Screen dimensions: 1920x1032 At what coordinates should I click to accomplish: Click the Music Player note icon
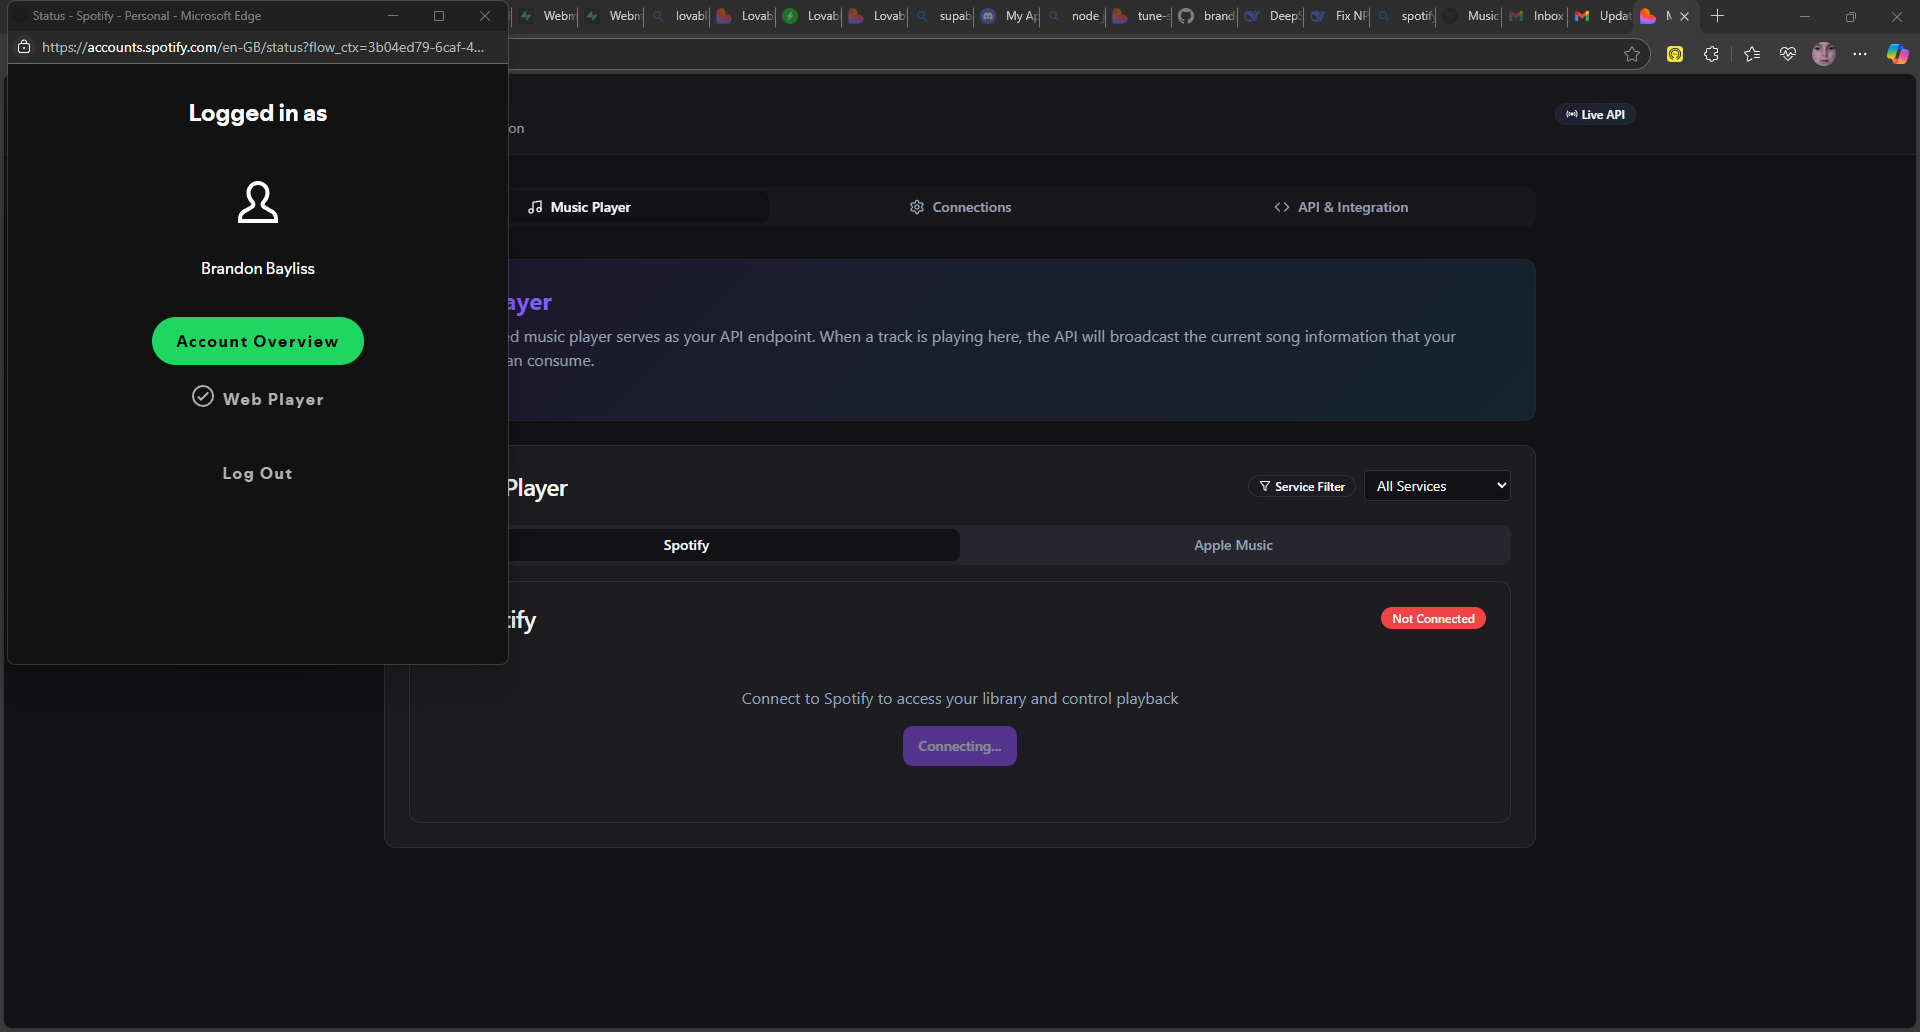tap(536, 207)
